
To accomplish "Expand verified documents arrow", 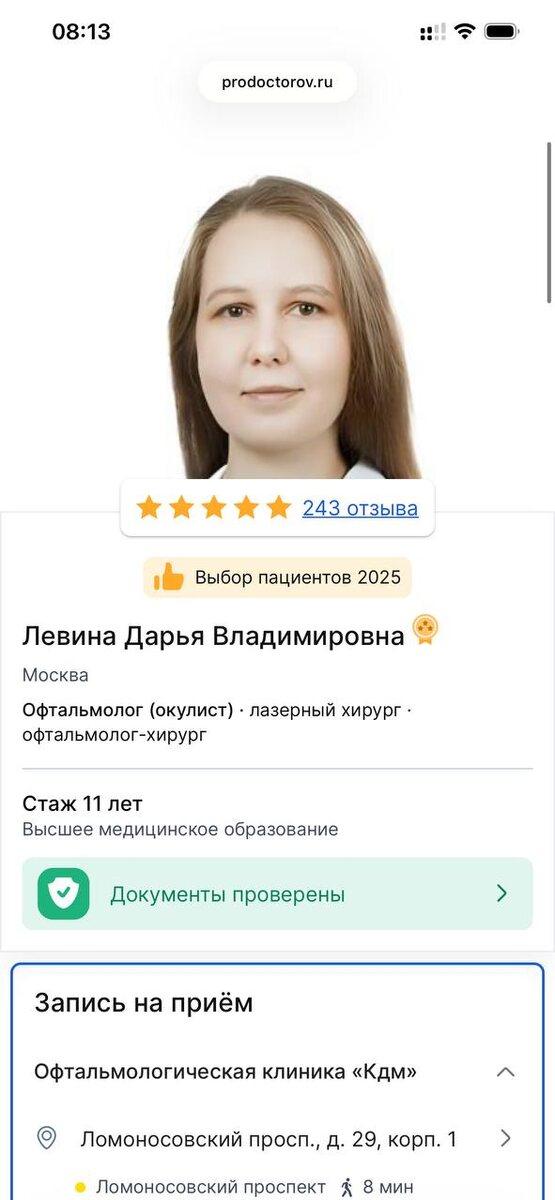I will (x=502, y=894).
